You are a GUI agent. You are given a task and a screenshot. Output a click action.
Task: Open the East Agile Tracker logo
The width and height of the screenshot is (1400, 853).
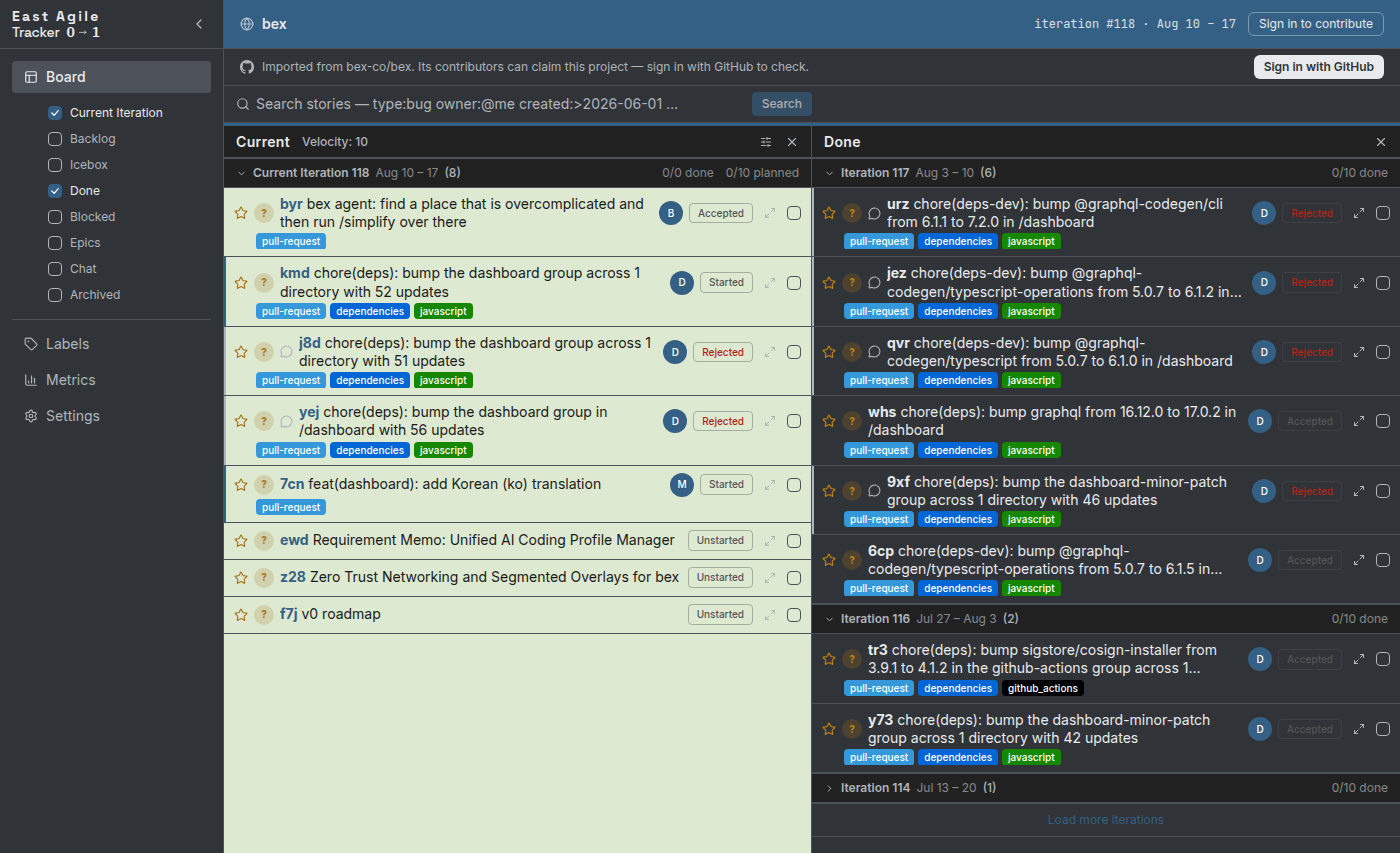click(56, 24)
